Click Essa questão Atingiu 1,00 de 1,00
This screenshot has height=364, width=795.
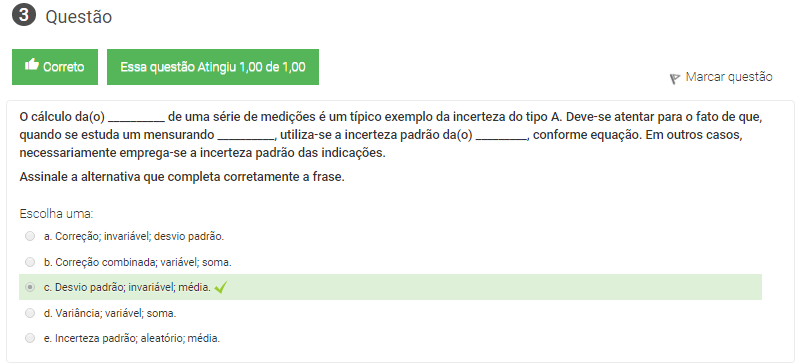coord(213,67)
